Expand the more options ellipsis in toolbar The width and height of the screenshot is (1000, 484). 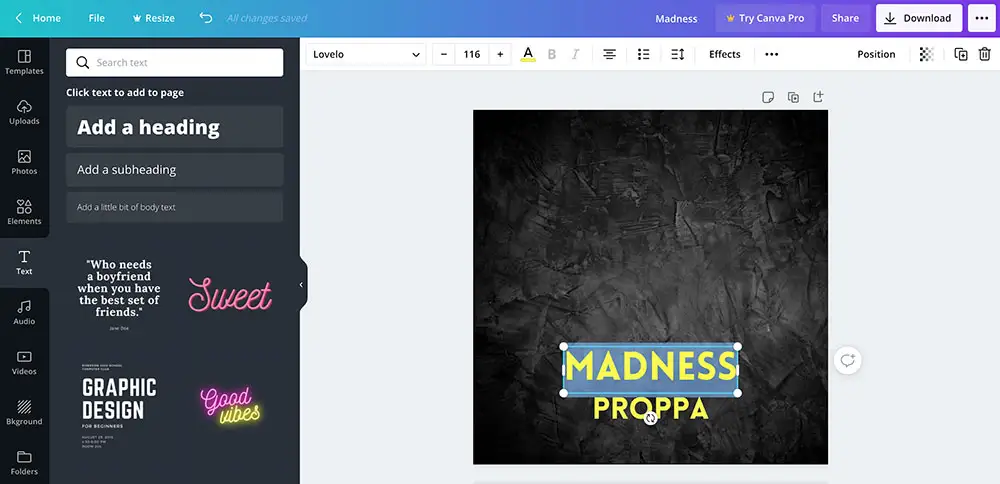point(771,54)
